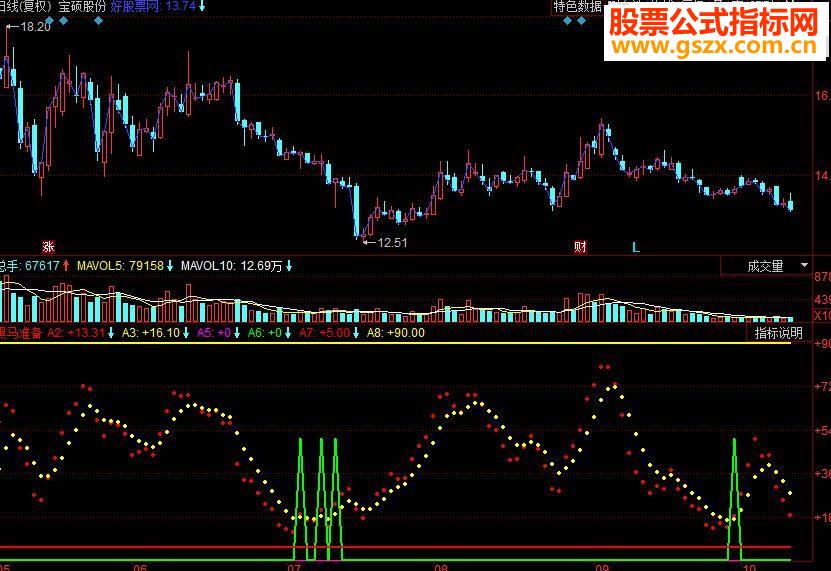Click the red 财 event marker
The height and width of the screenshot is (571, 831).
click(580, 247)
